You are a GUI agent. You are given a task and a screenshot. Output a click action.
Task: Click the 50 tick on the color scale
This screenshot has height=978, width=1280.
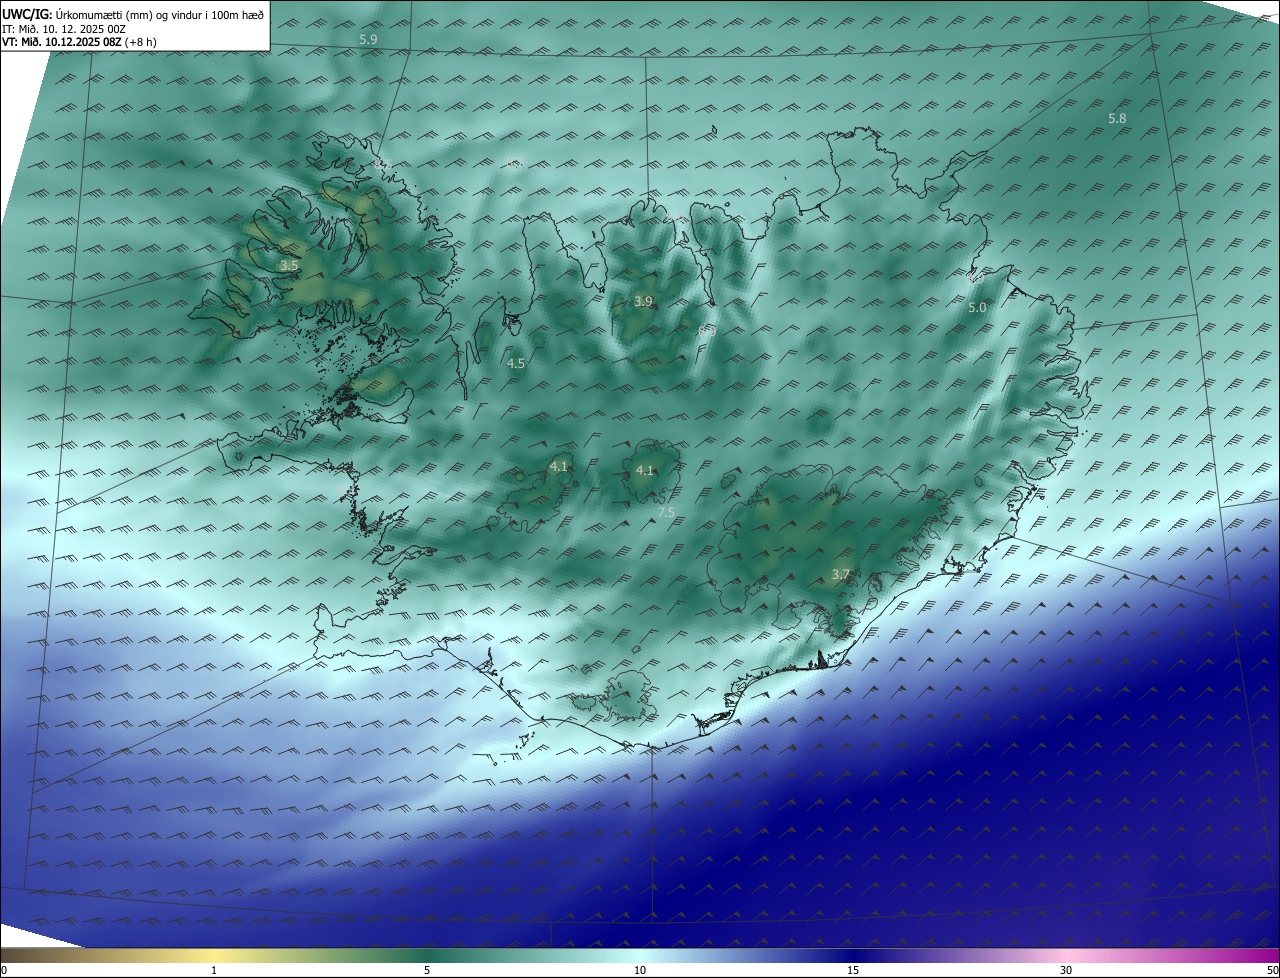coord(1272,970)
